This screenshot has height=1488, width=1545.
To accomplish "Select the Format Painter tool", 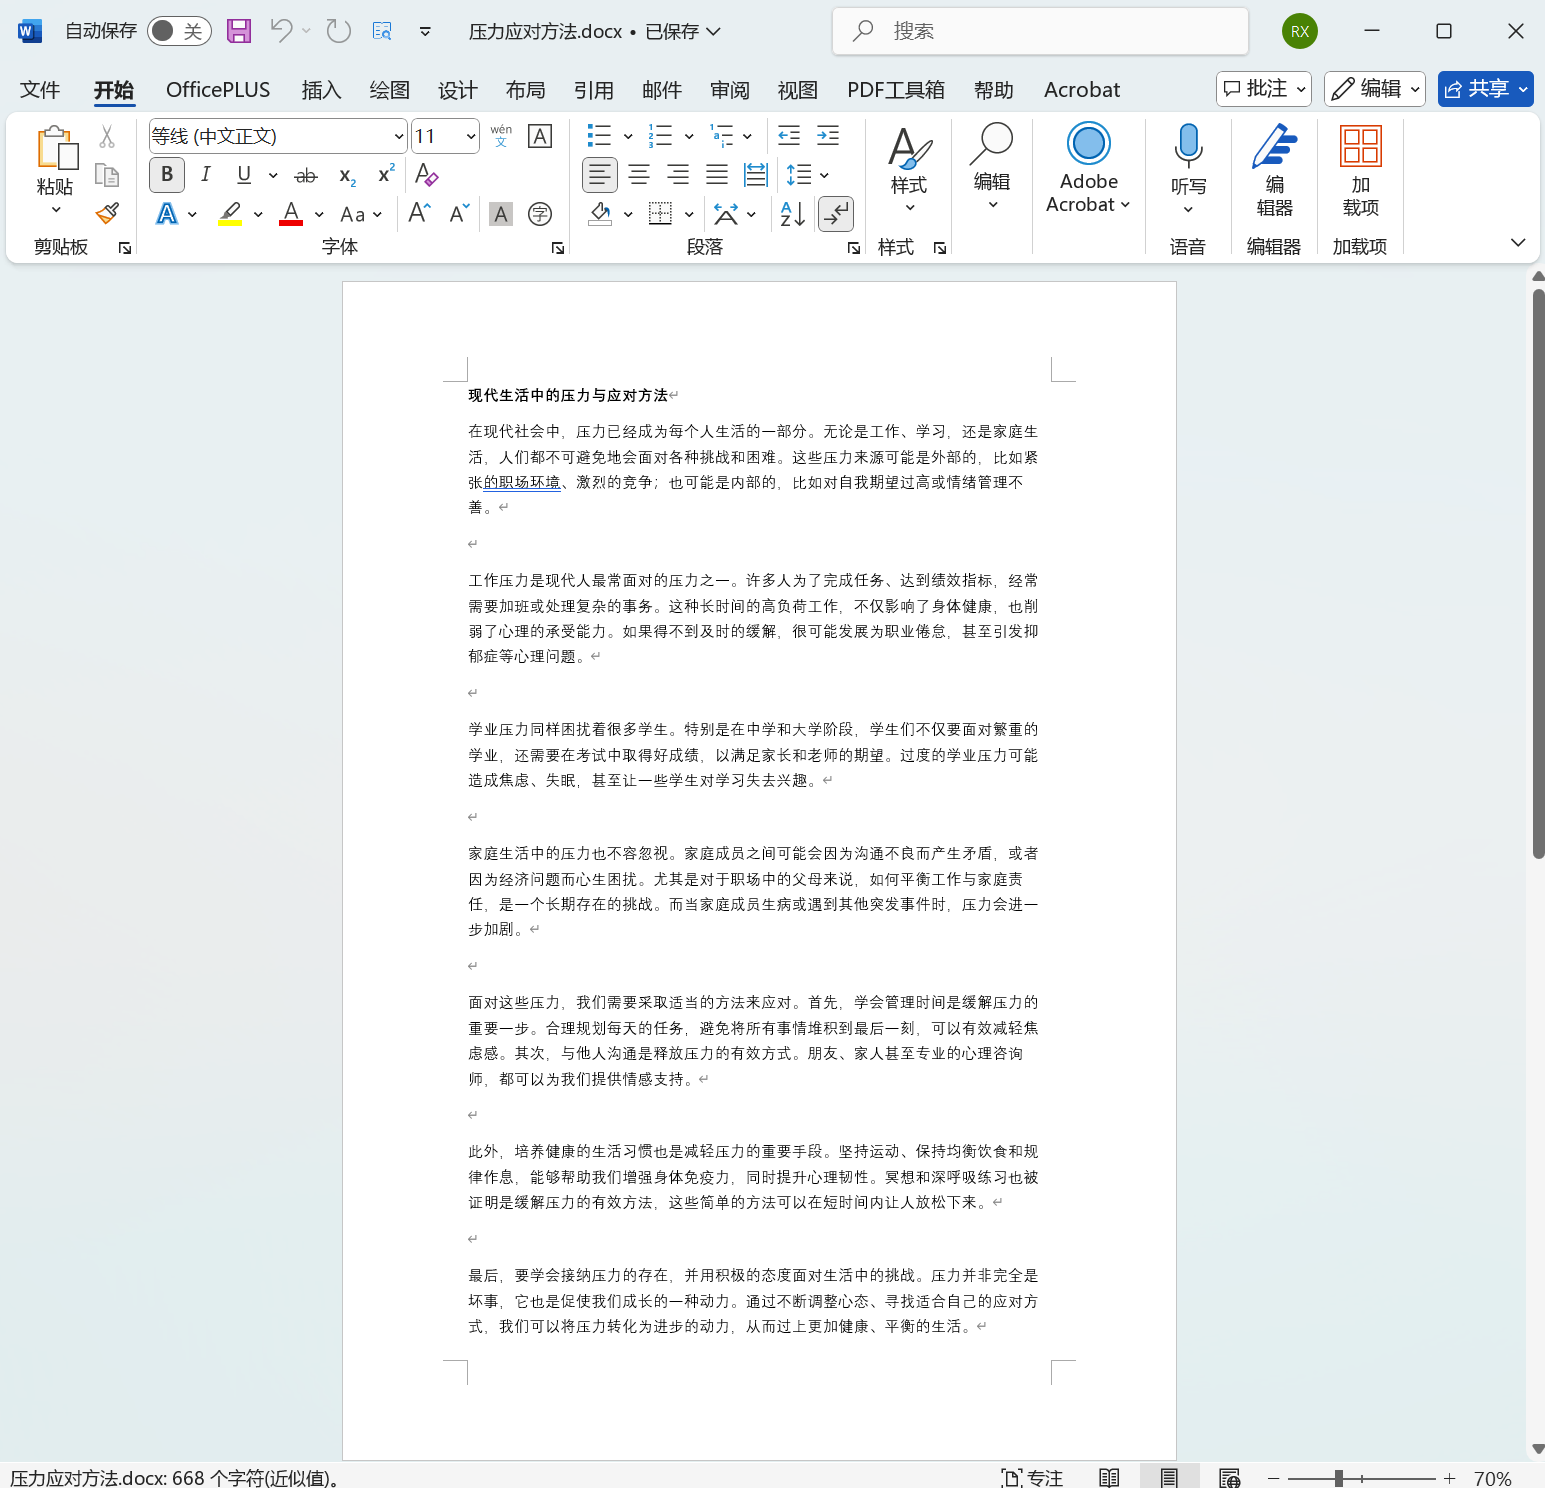I will pyautogui.click(x=107, y=213).
